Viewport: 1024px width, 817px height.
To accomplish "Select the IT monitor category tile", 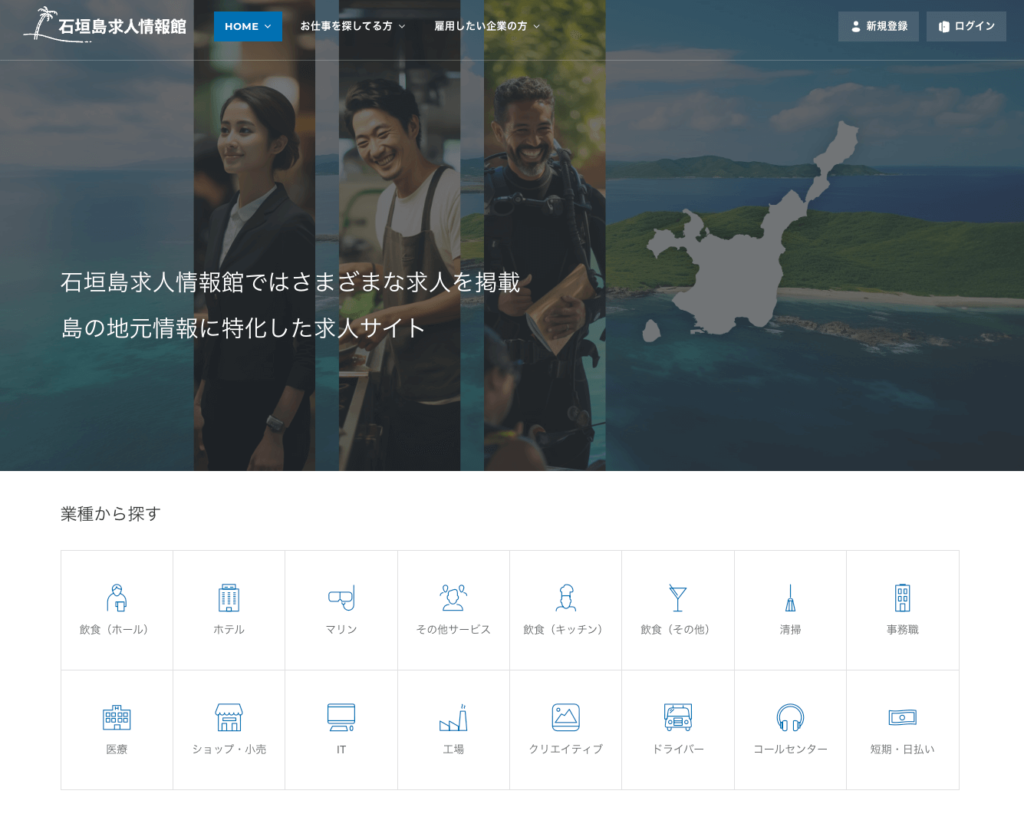I will click(x=341, y=729).
